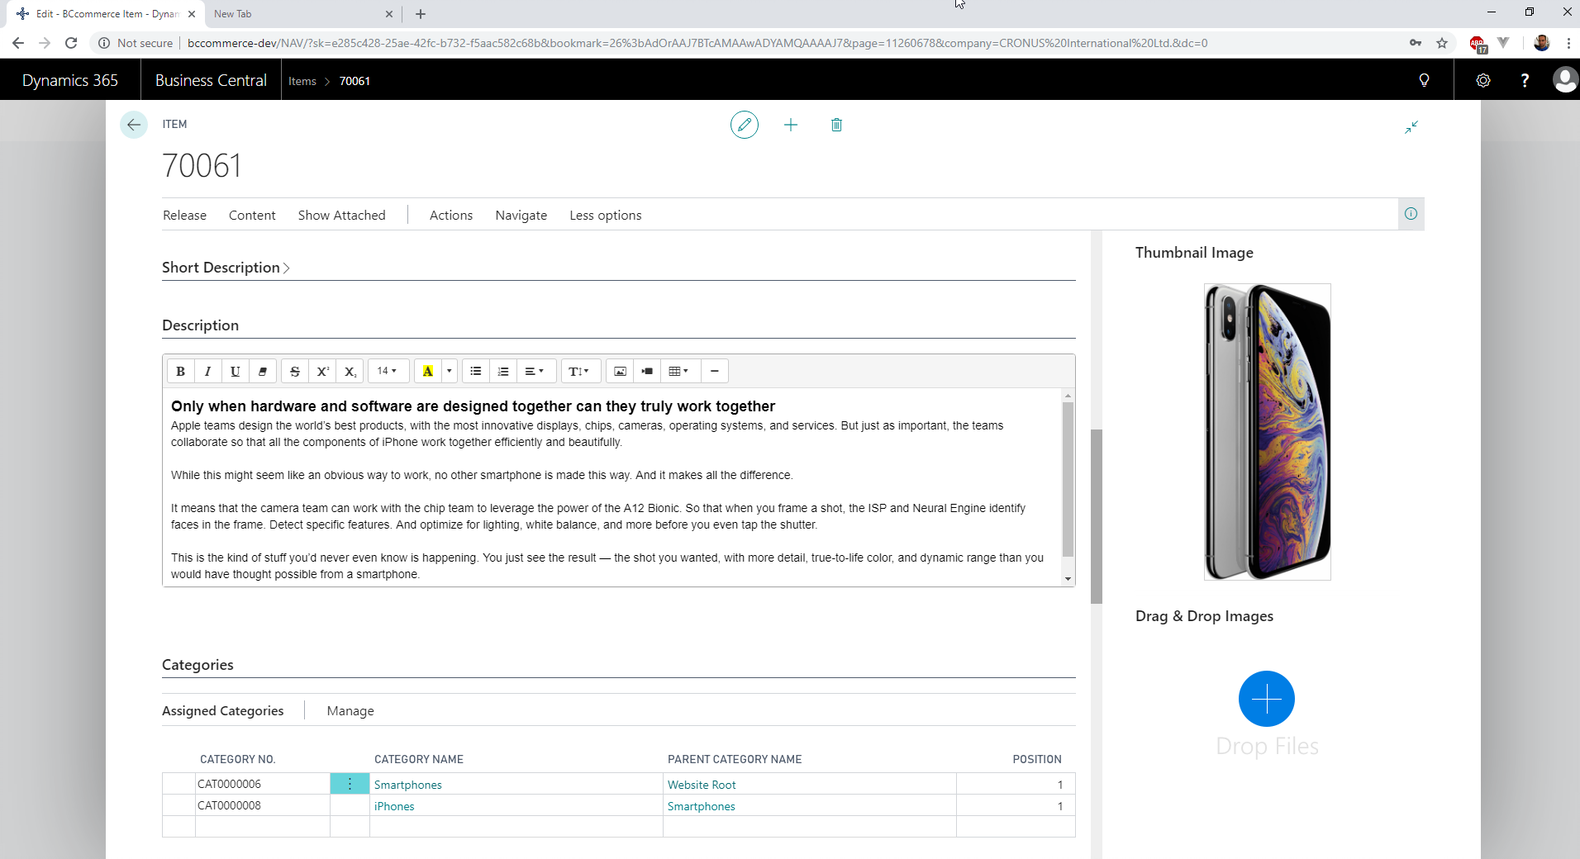Apply the yellow highlight text color

pos(428,371)
